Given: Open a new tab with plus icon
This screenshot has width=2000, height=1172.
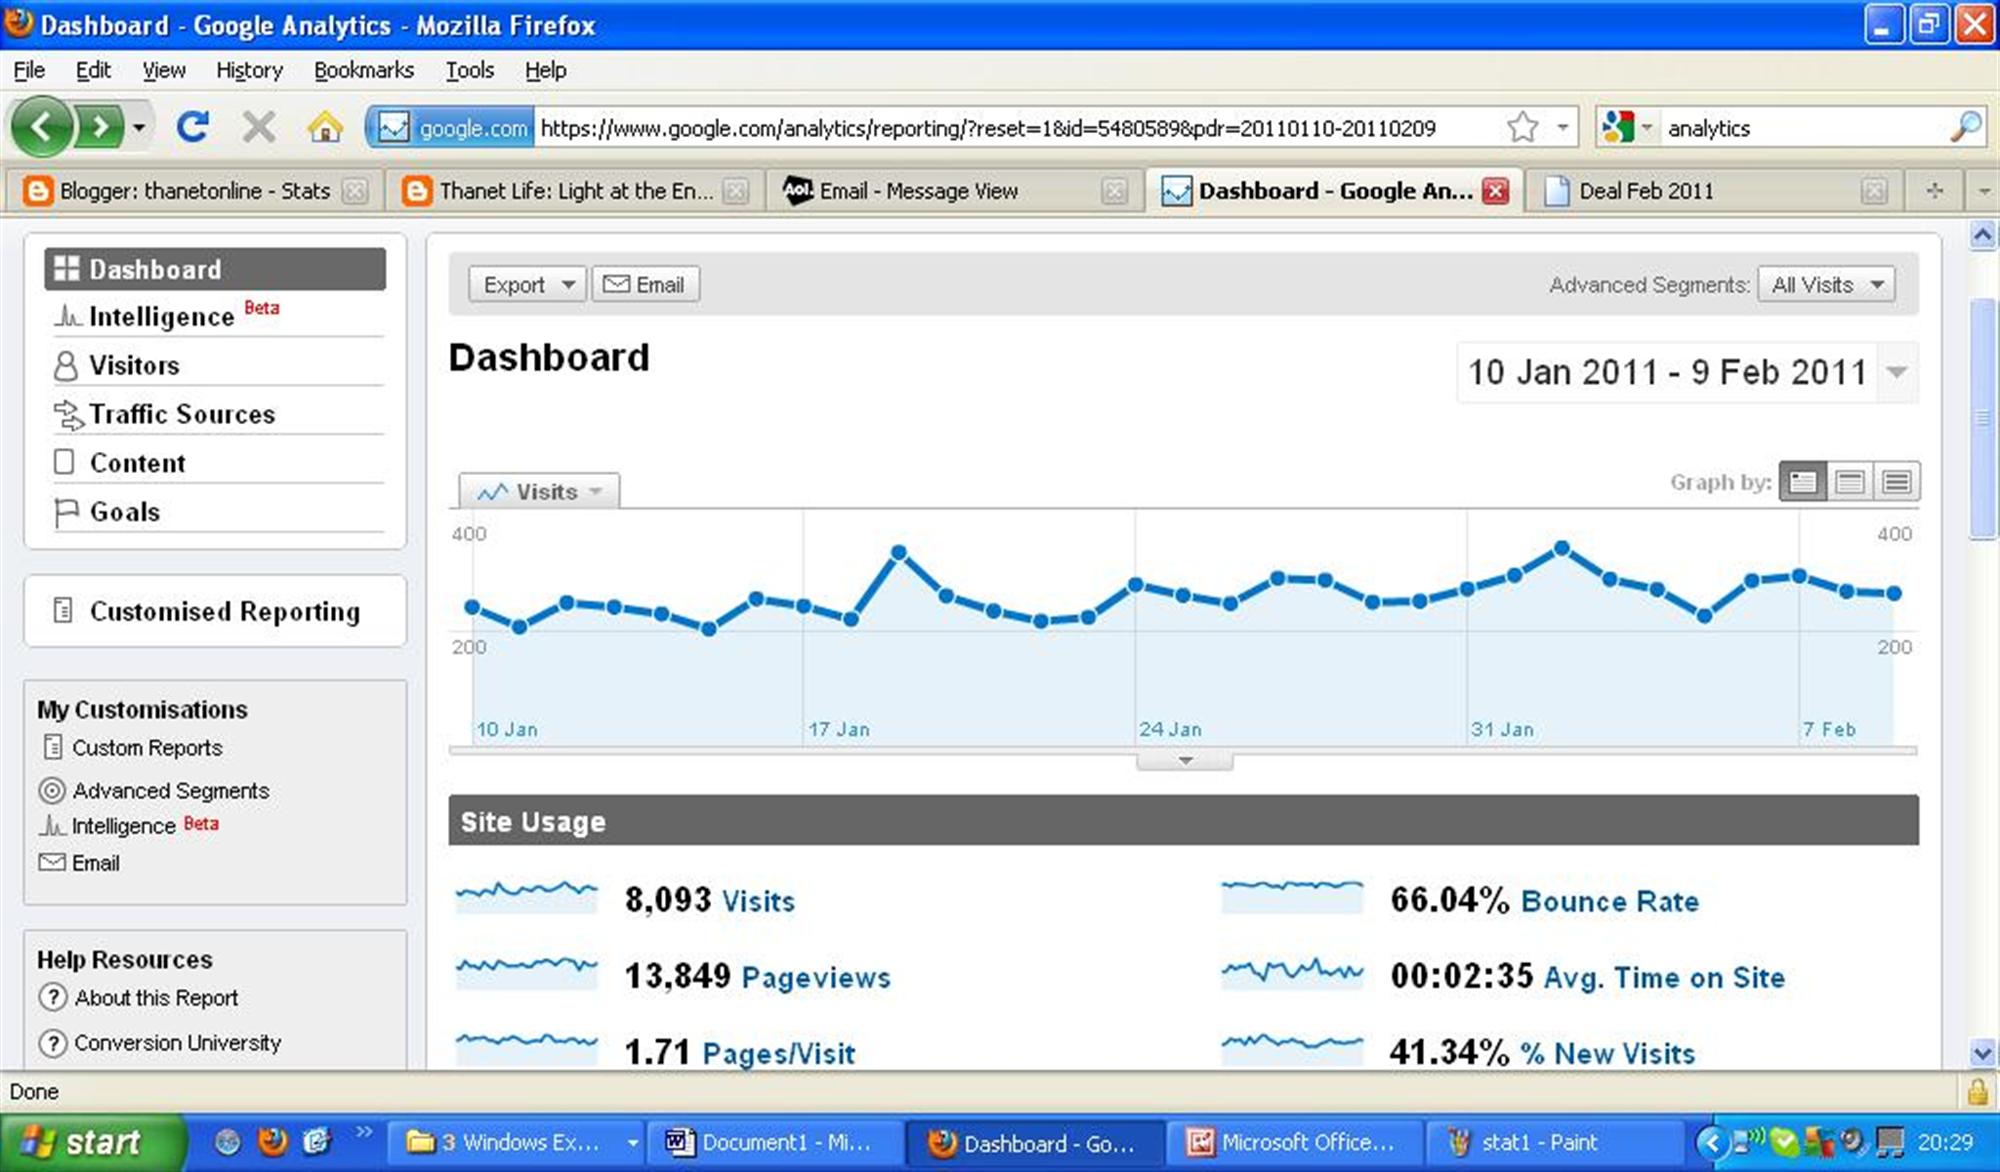Looking at the screenshot, I should click(x=1935, y=190).
